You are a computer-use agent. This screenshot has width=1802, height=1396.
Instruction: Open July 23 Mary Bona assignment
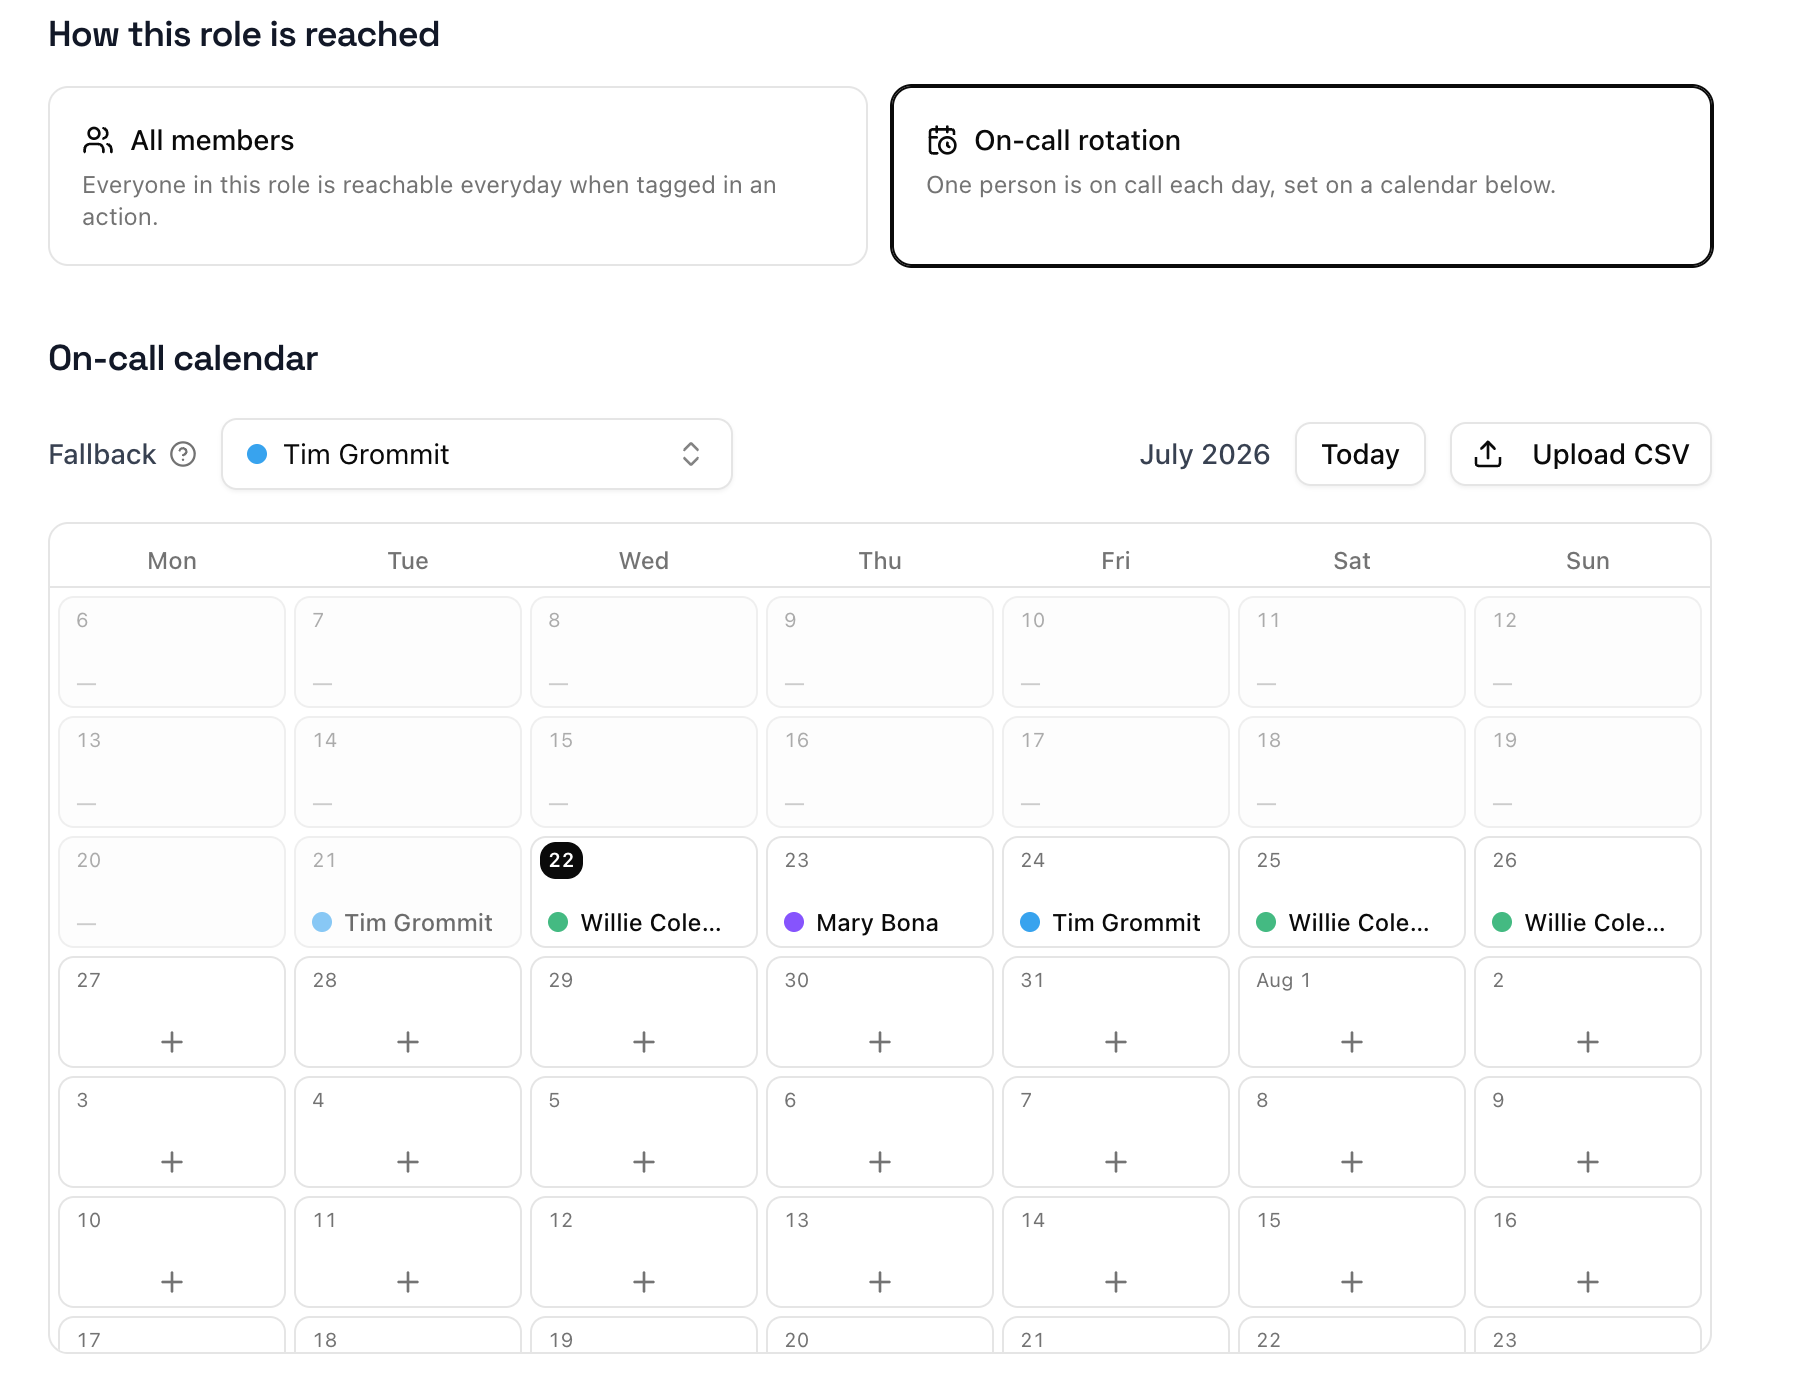[880, 892]
